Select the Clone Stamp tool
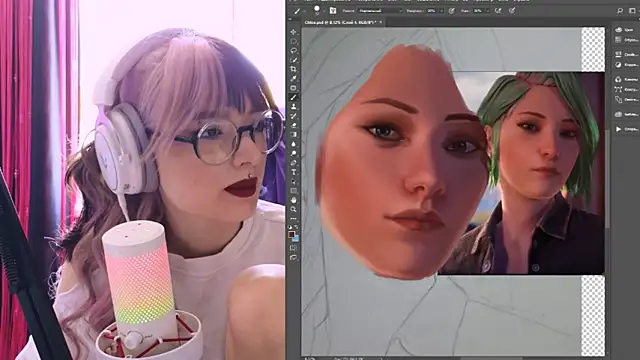The height and width of the screenshot is (360, 640). click(x=293, y=107)
